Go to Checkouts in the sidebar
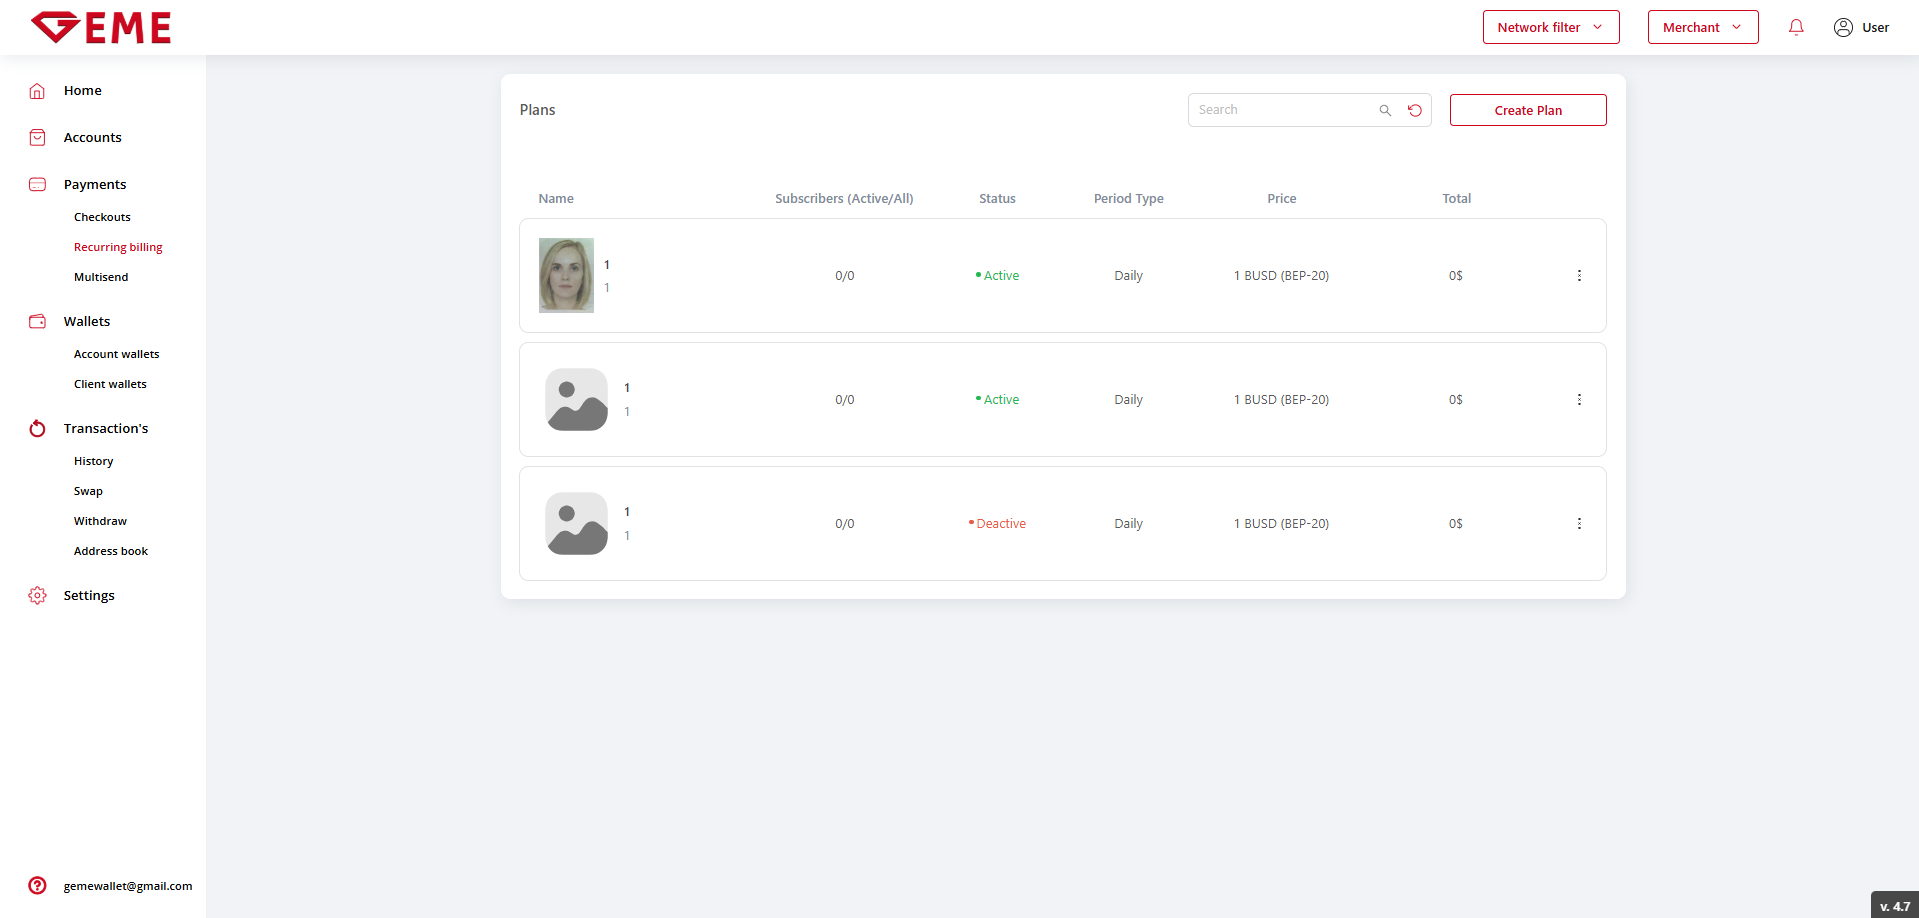Image resolution: width=1919 pixels, height=918 pixels. (x=102, y=217)
